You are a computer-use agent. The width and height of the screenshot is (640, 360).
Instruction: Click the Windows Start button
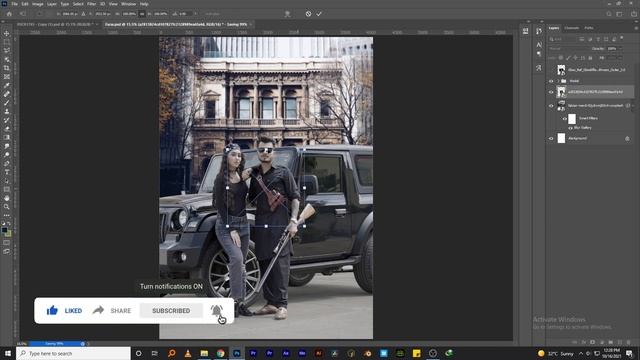(8, 353)
